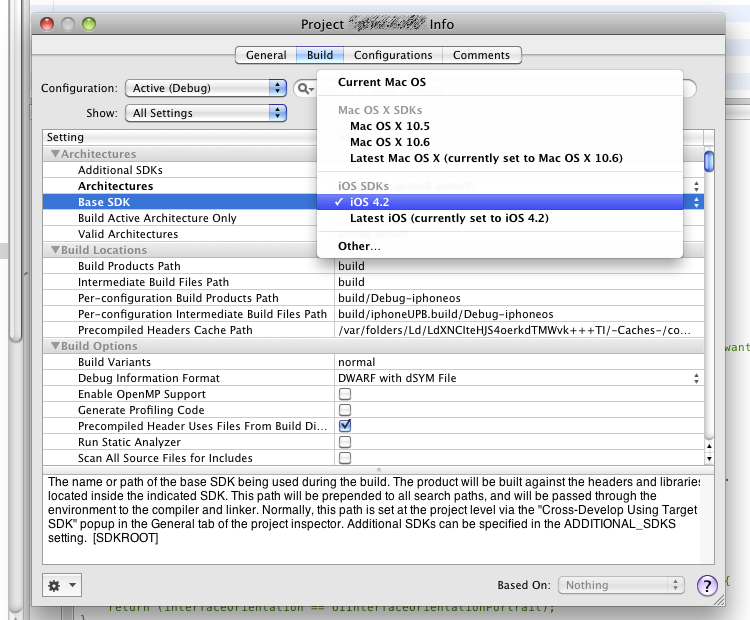This screenshot has height=620, width=750.
Task: Select the Base SDK row
Action: 180,202
